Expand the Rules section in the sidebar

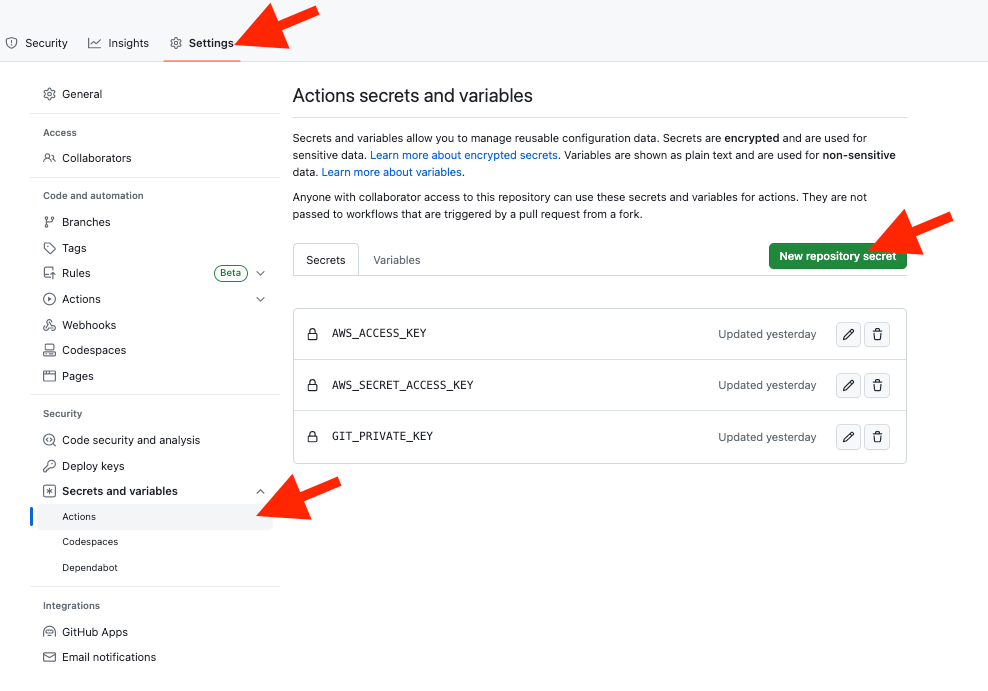[x=260, y=272]
